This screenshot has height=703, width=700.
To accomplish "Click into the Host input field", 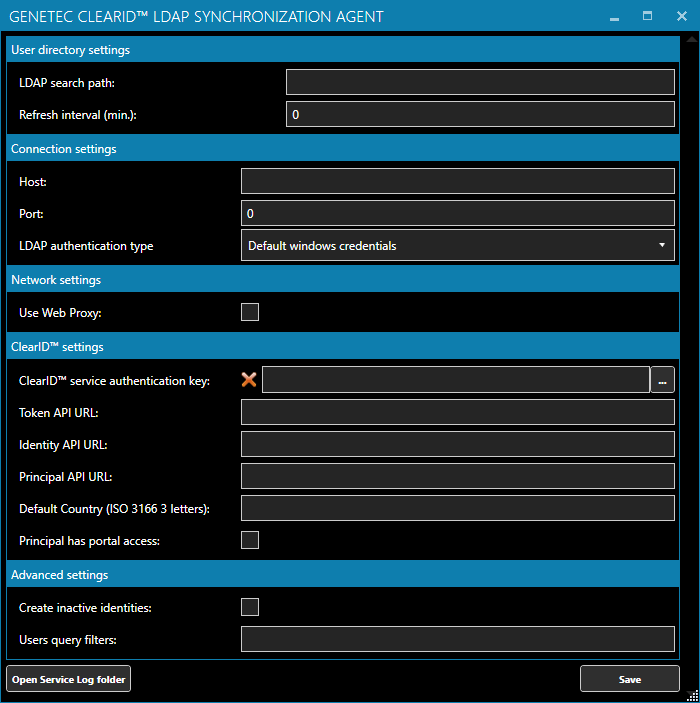I will point(457,181).
